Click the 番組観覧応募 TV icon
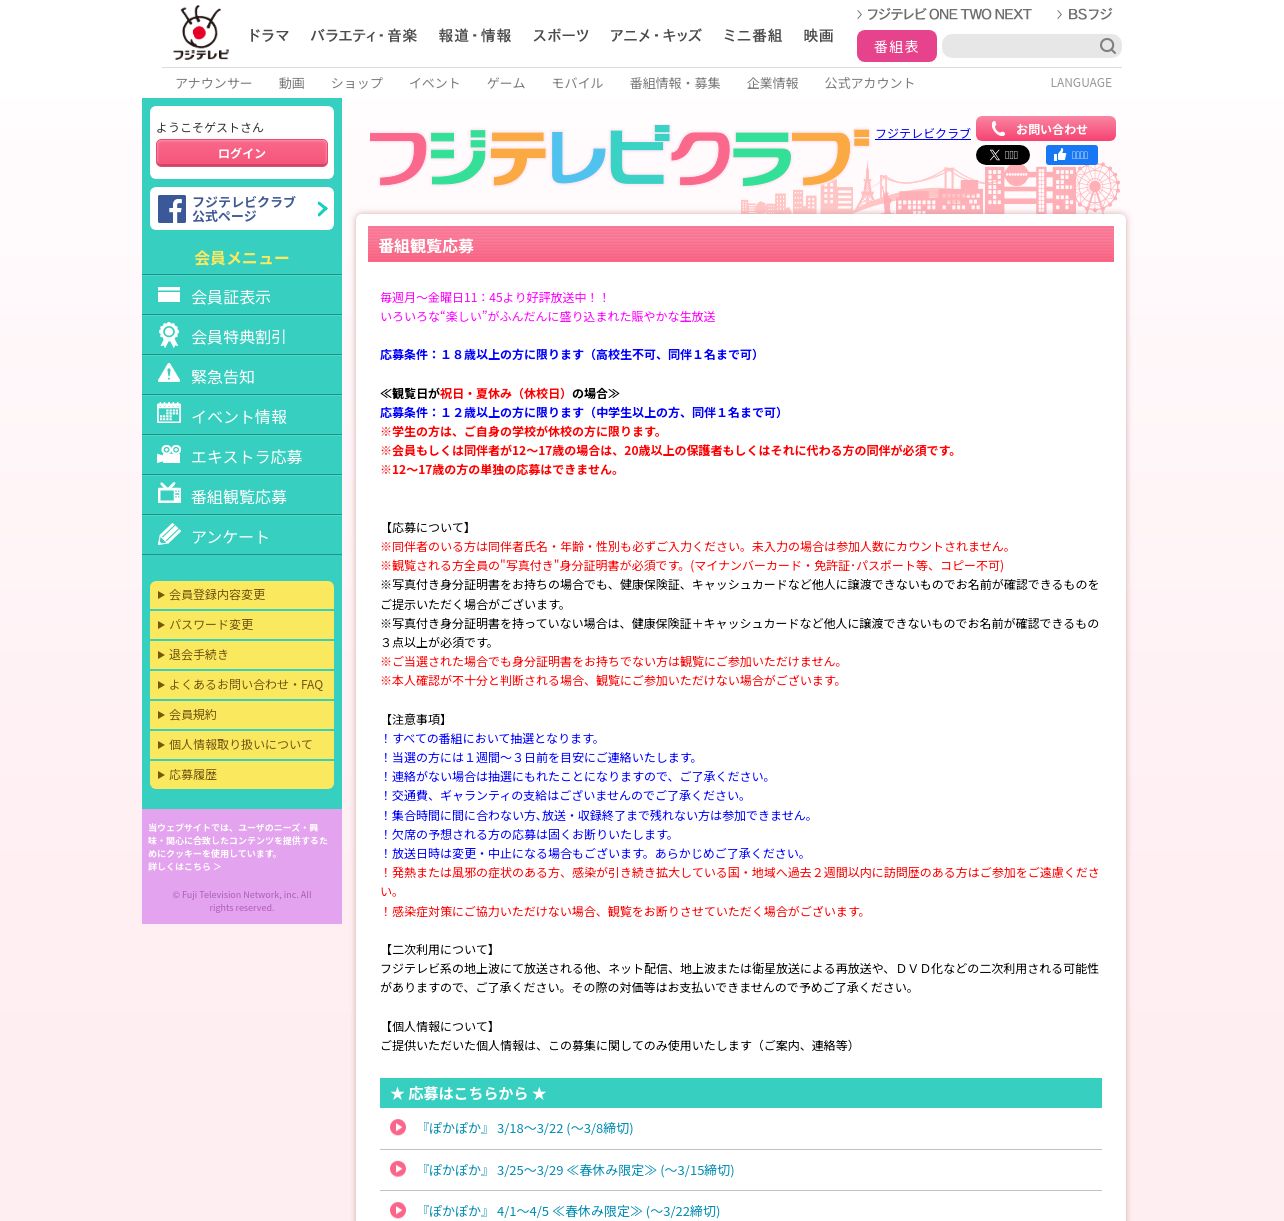The width and height of the screenshot is (1284, 1221). tap(169, 493)
